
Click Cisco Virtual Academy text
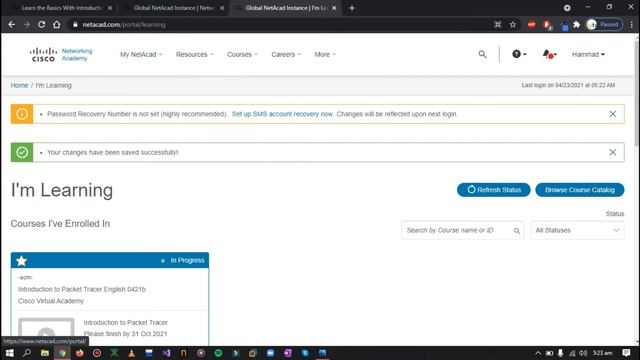[51, 301]
